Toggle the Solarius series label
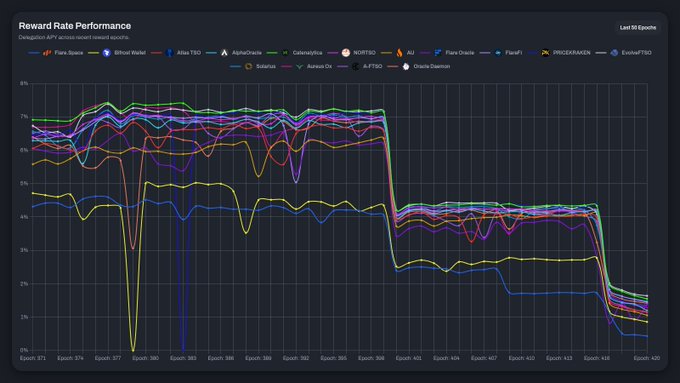Screen dimensions: 680x383 pos(266,66)
